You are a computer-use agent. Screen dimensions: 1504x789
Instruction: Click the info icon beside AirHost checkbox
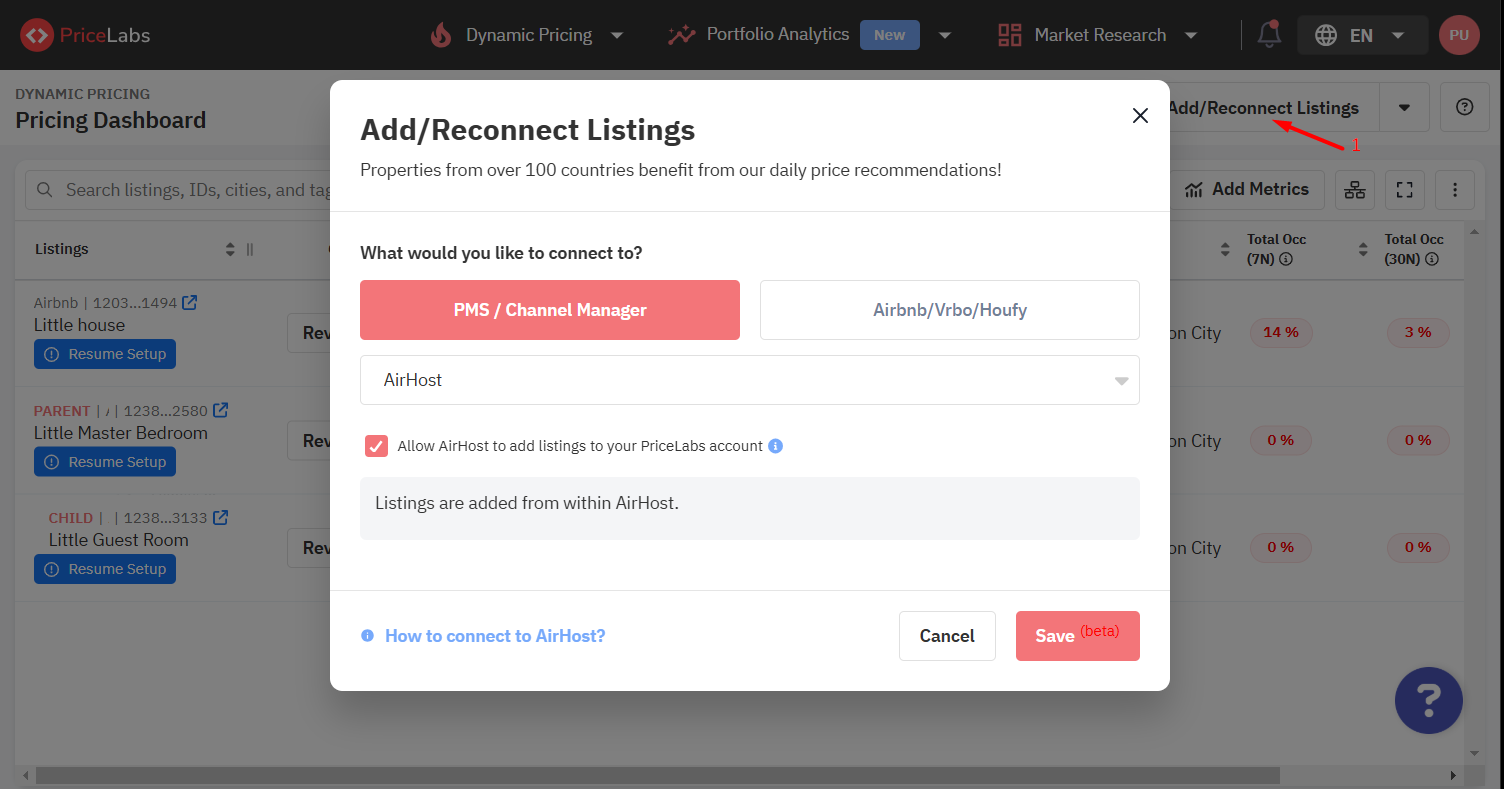coord(775,446)
